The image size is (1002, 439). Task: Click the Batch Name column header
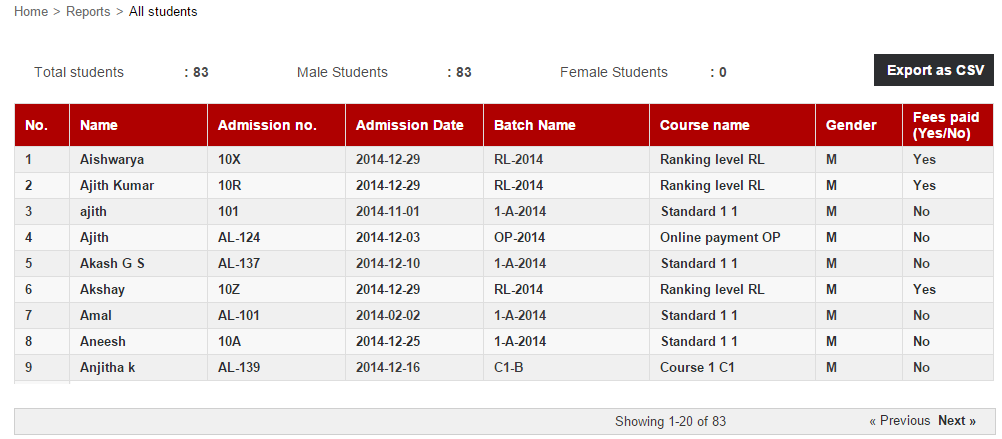click(x=535, y=125)
